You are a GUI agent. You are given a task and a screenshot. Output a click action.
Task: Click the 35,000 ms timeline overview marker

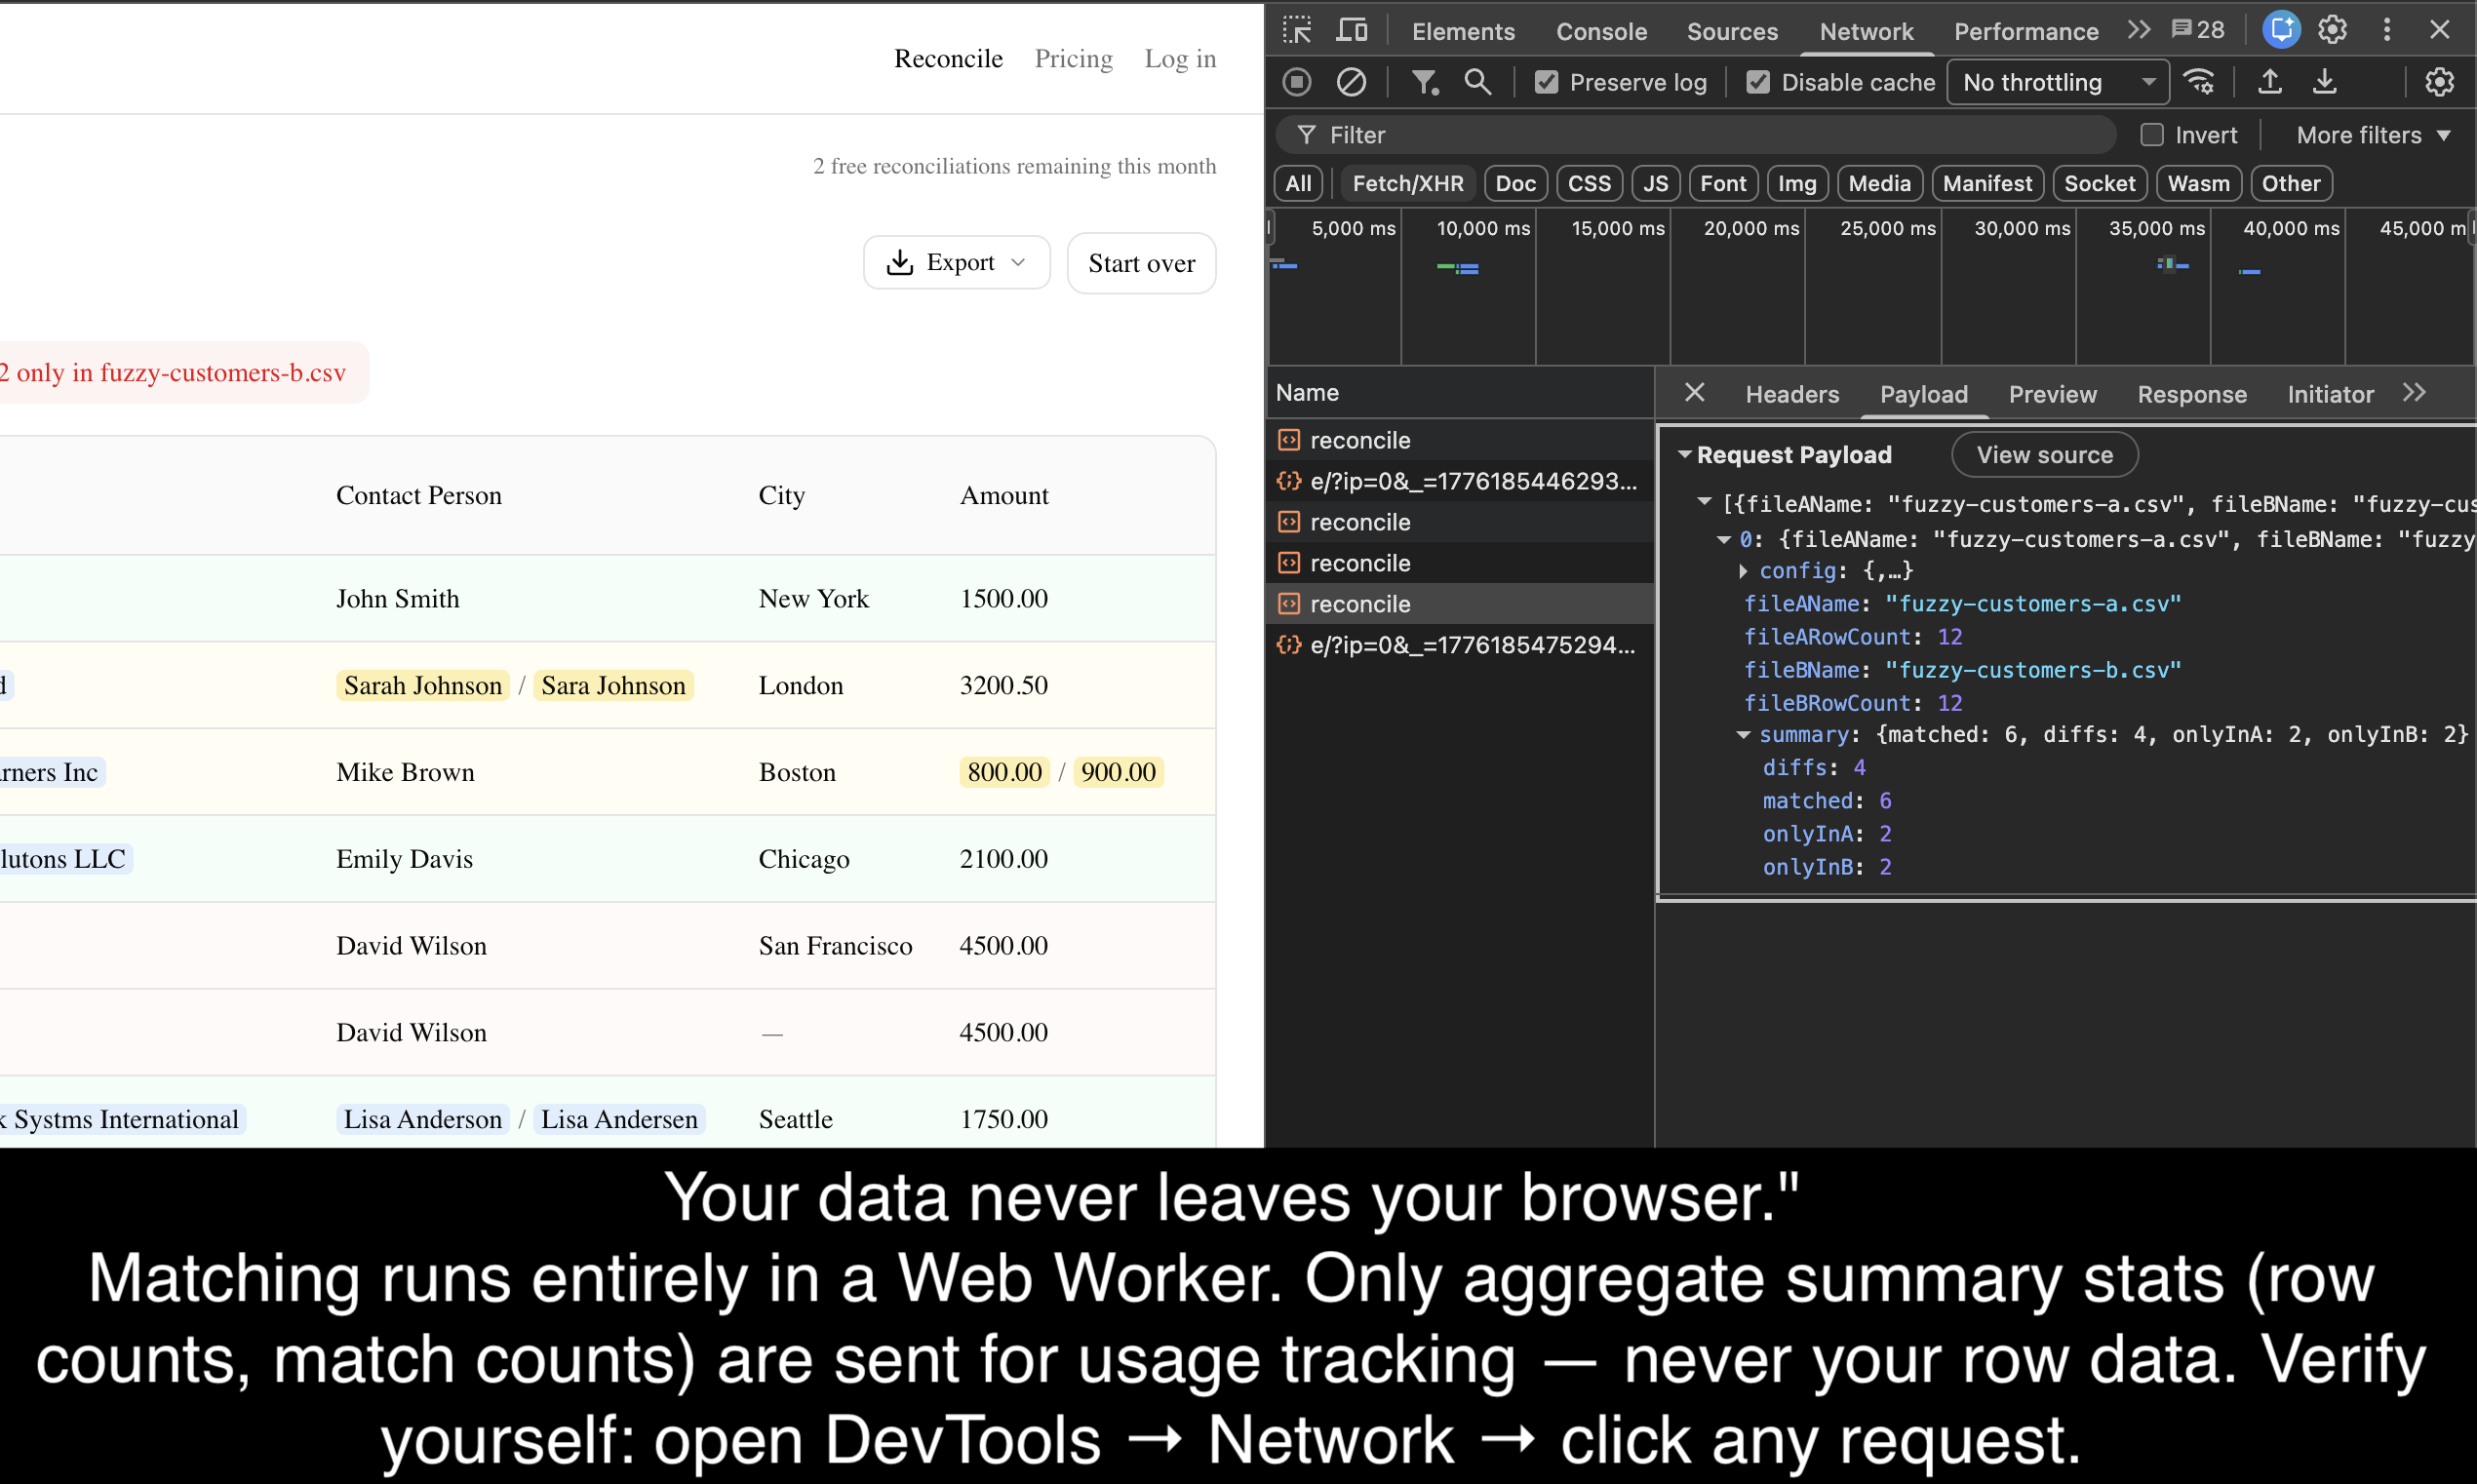coord(2156,229)
